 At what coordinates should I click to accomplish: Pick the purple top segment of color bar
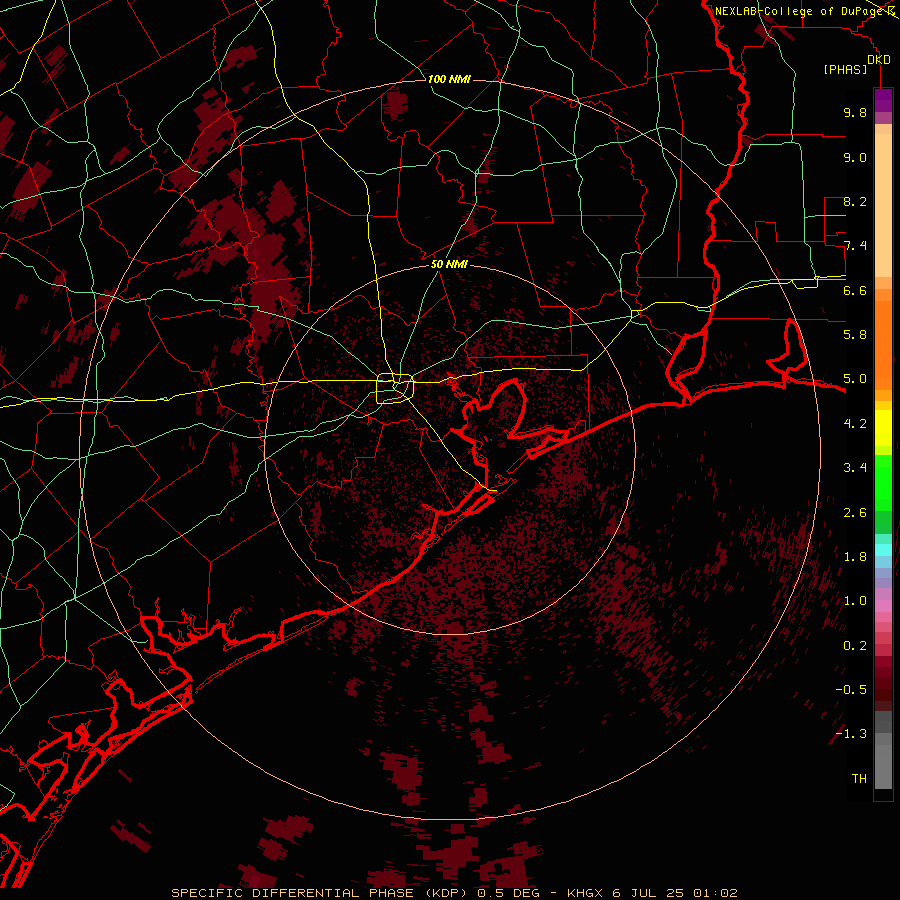883,100
